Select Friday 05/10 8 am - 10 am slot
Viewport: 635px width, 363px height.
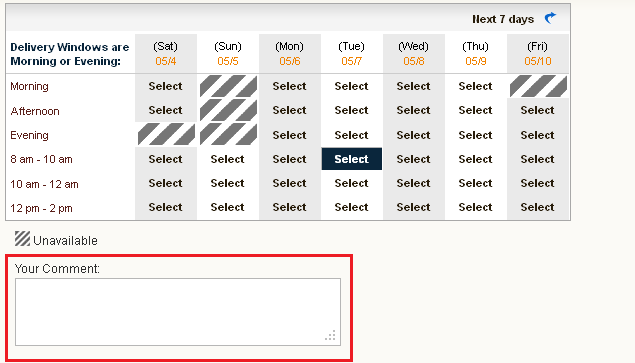point(537,159)
